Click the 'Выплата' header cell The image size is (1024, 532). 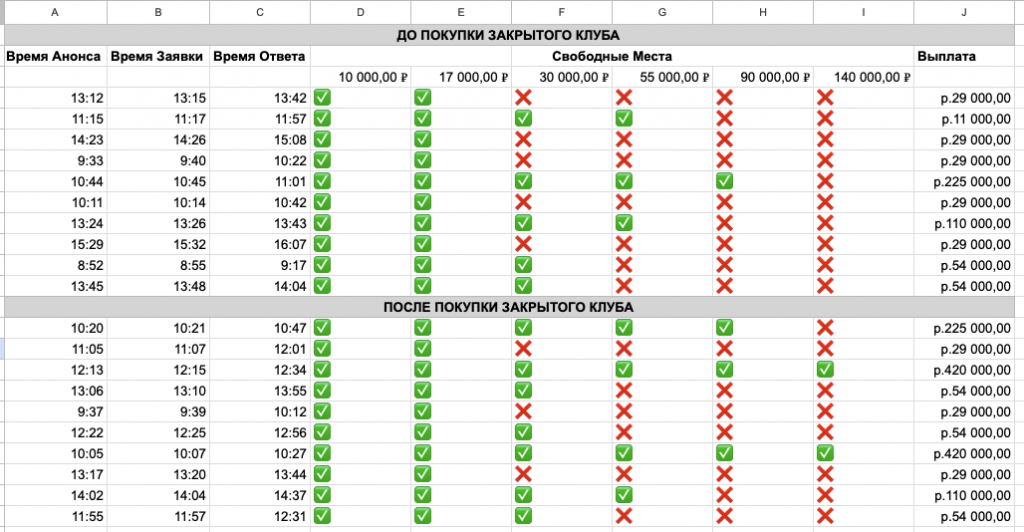(x=964, y=56)
